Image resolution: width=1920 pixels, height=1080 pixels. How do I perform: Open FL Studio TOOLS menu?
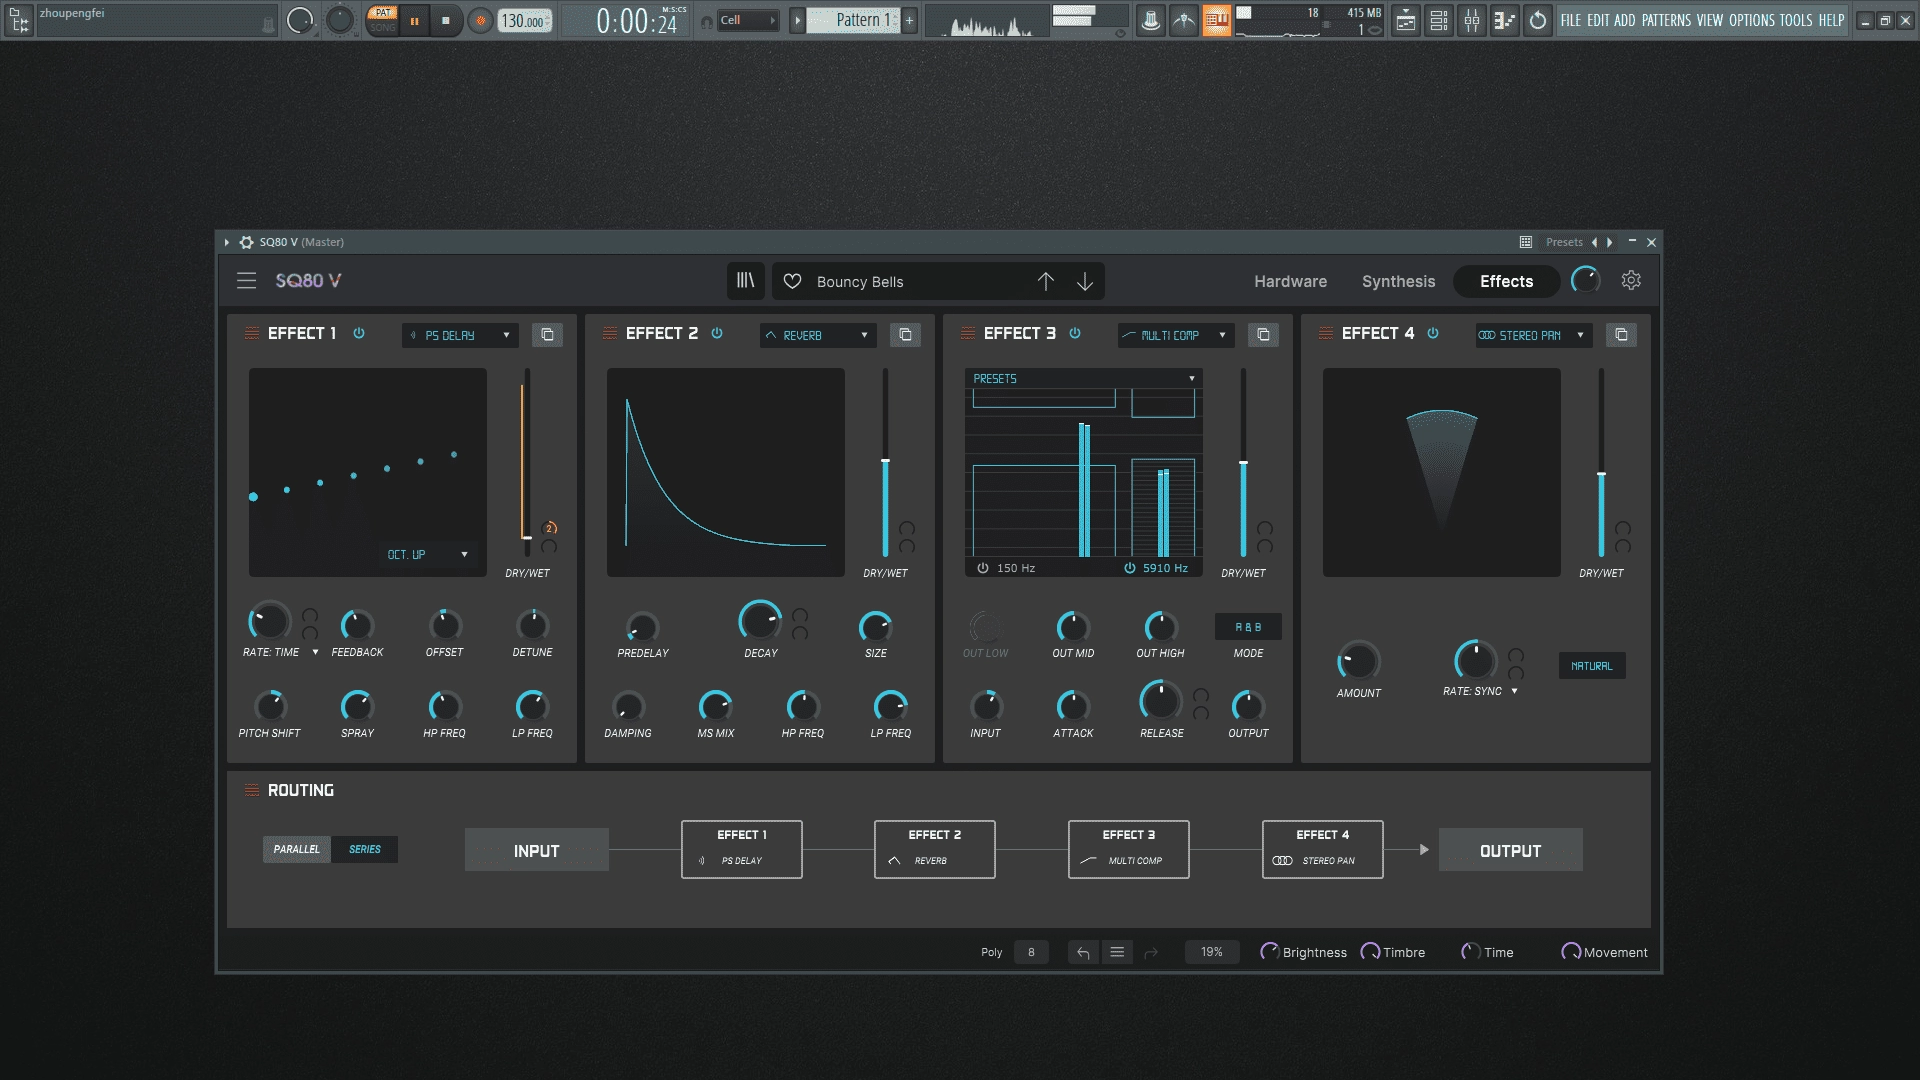click(x=1795, y=20)
